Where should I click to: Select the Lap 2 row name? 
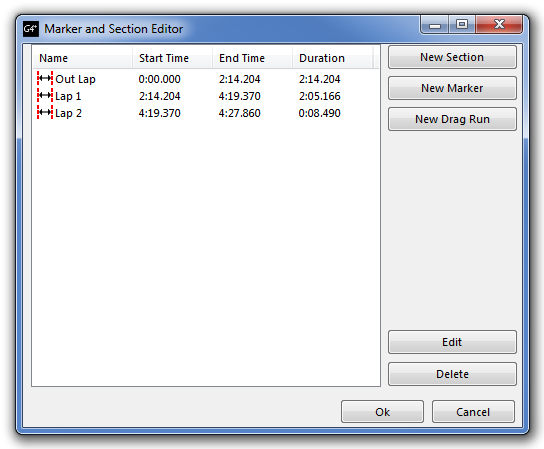click(x=68, y=113)
